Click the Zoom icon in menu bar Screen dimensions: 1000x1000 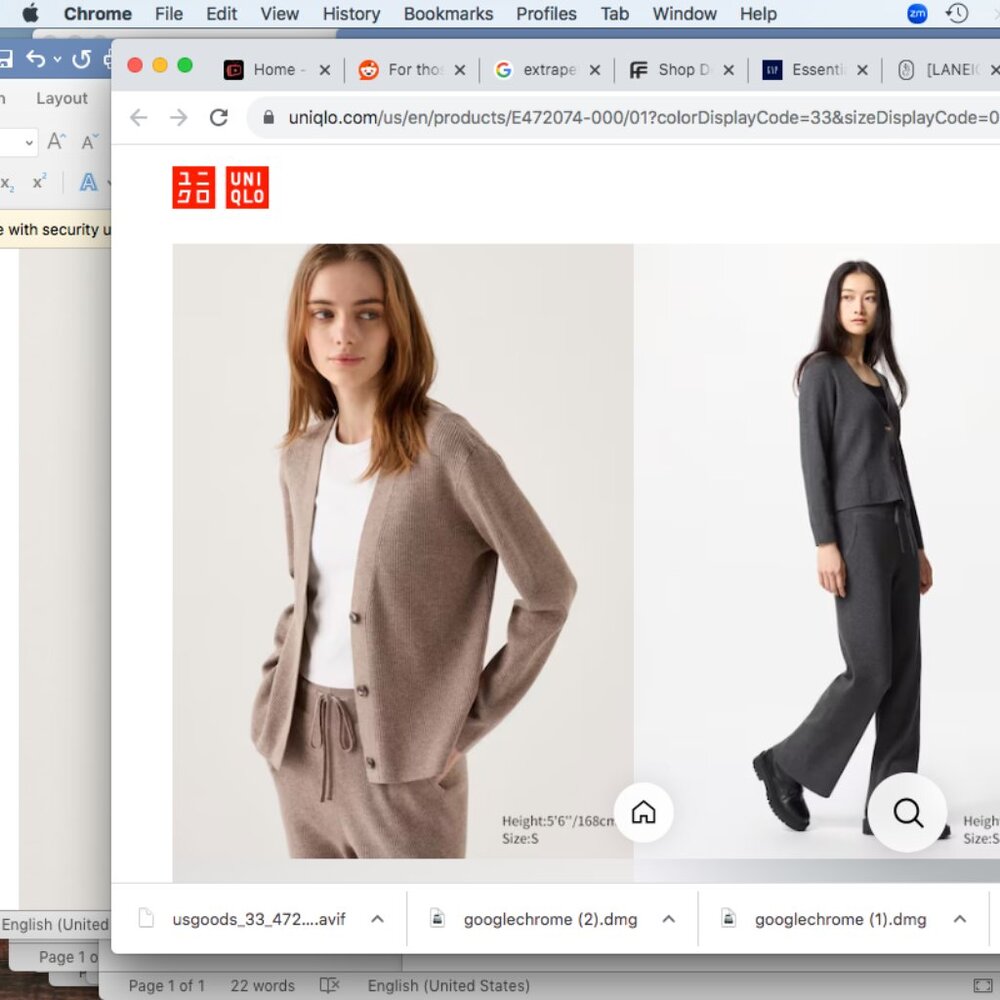click(917, 14)
